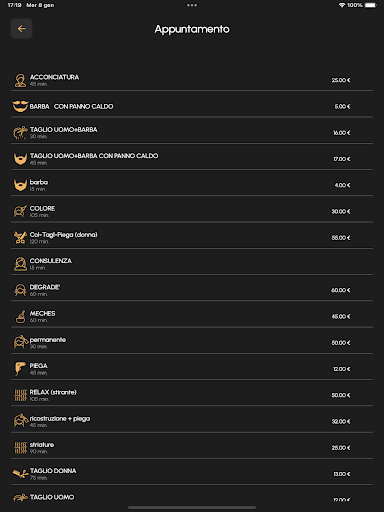Screen dimensions: 384x512
Task: Tap the TAGLIO DONNA scissors icon
Action: (x=20, y=474)
